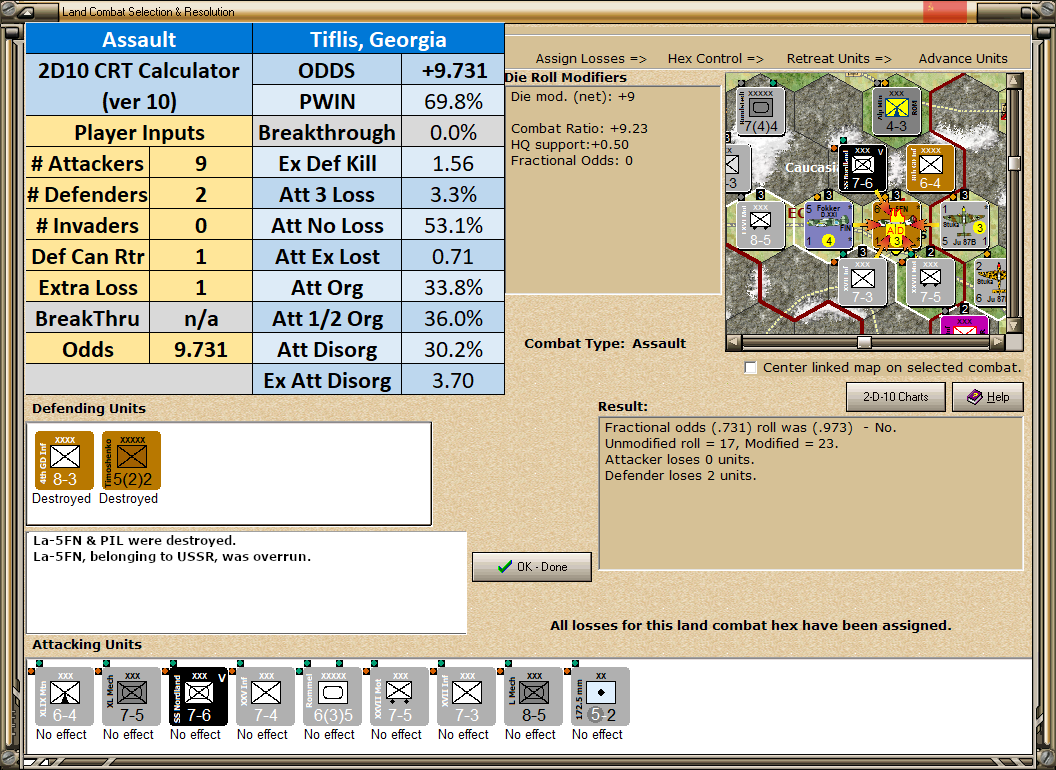Screen dimensions: 1056x770
Task: Click the 7(4)4 HQ counter on the map
Action: click(761, 111)
